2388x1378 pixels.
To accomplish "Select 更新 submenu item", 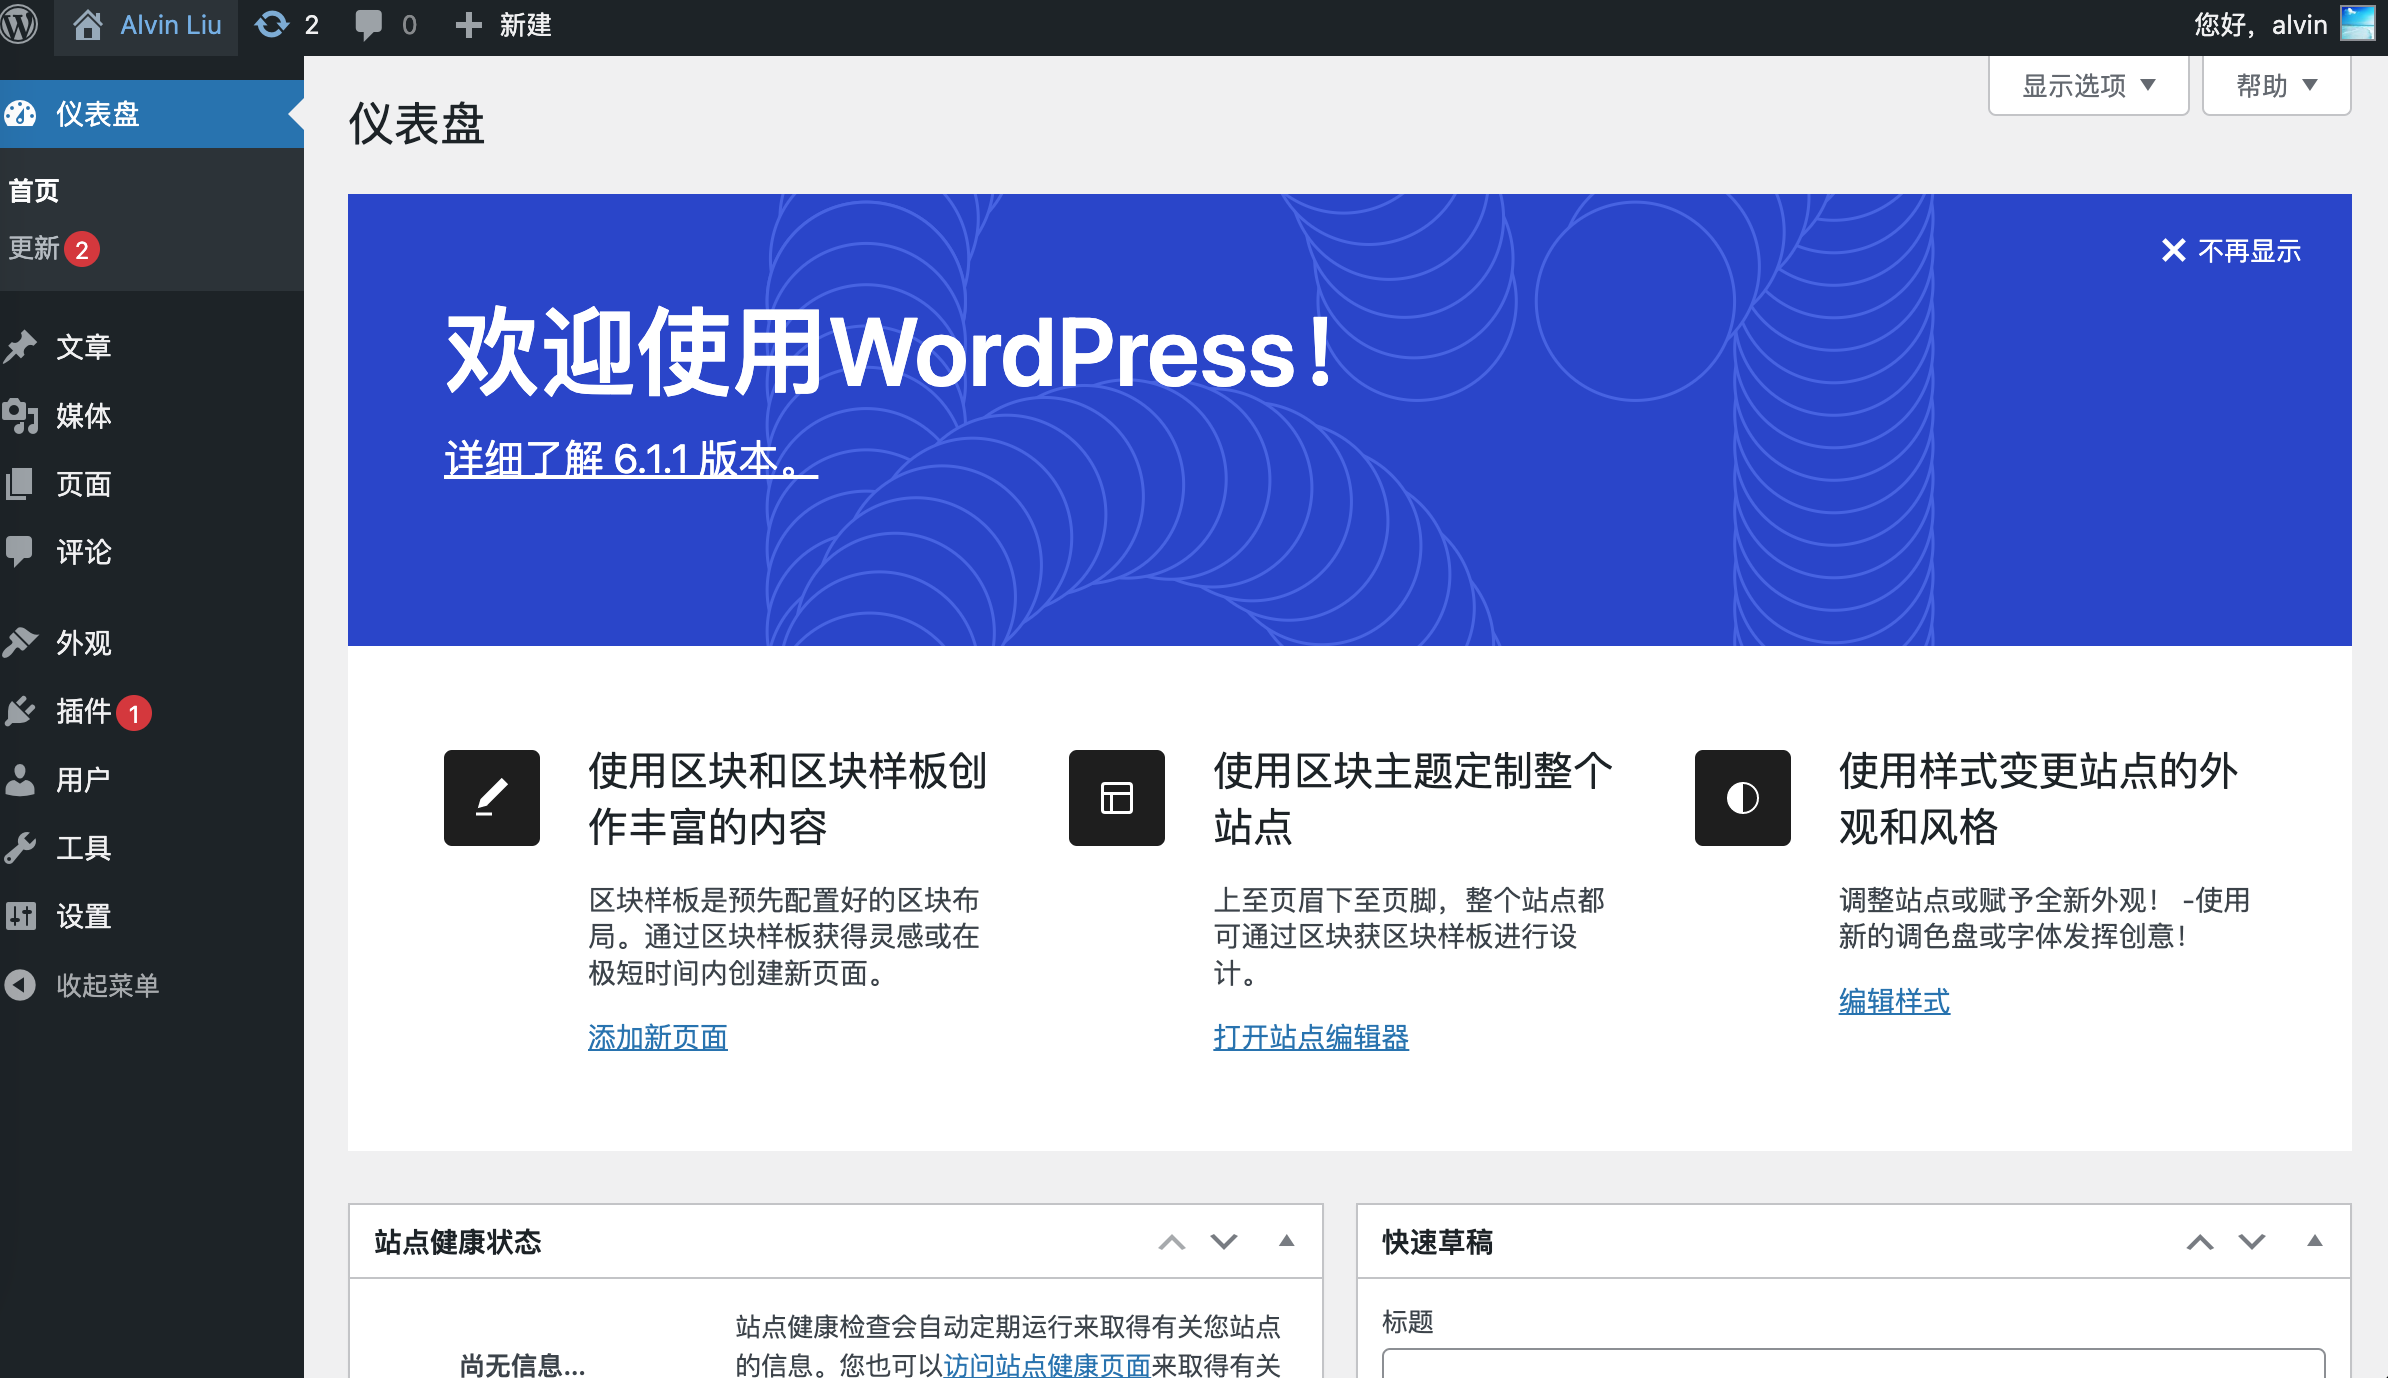I will (34, 248).
